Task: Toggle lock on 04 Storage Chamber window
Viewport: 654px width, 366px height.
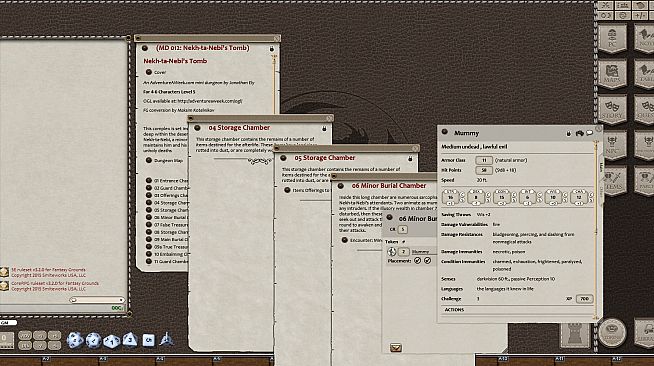Action: coord(324,128)
